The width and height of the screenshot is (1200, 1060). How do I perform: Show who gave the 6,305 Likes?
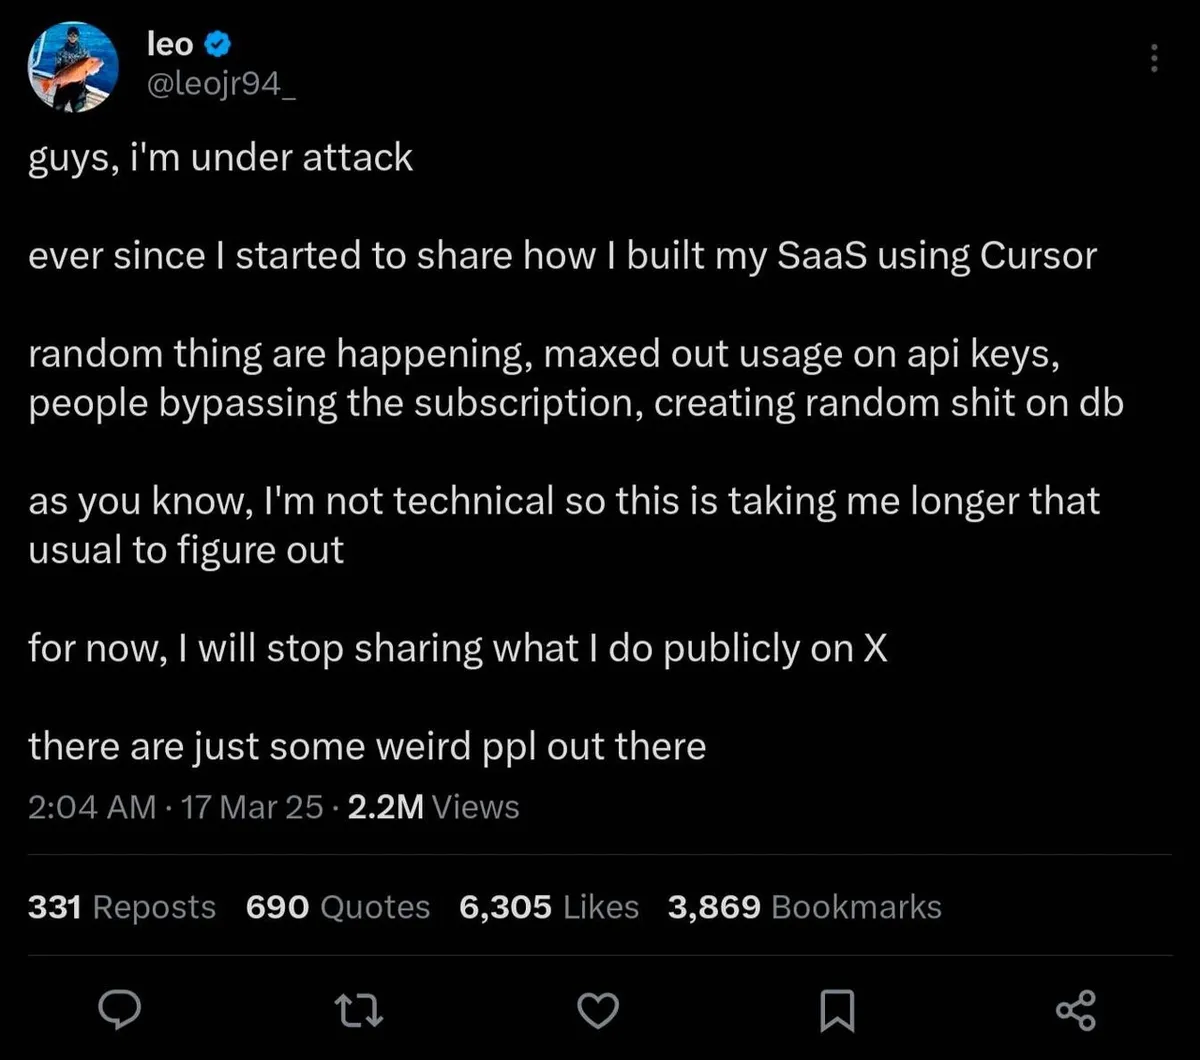pos(549,907)
